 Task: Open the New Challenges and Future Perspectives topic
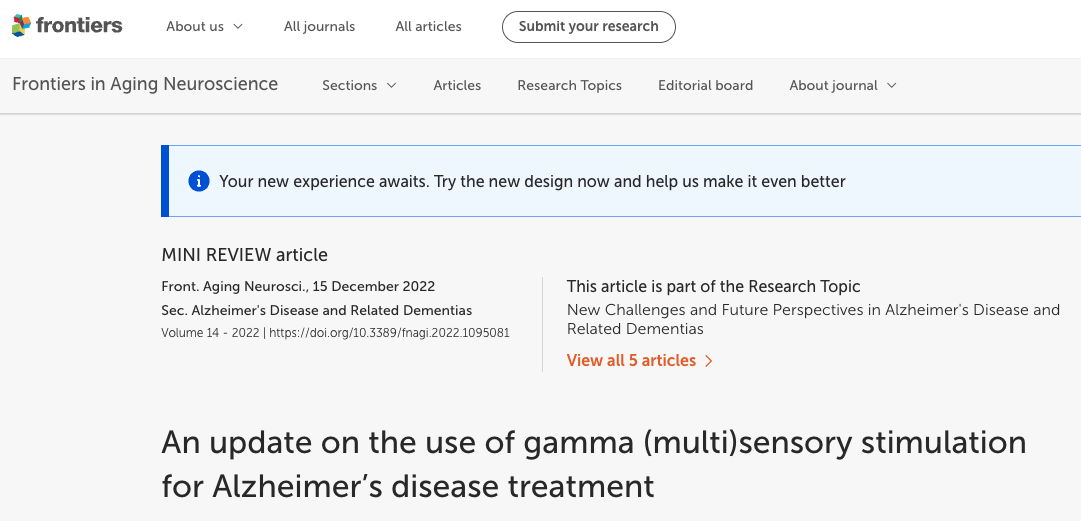coord(812,319)
